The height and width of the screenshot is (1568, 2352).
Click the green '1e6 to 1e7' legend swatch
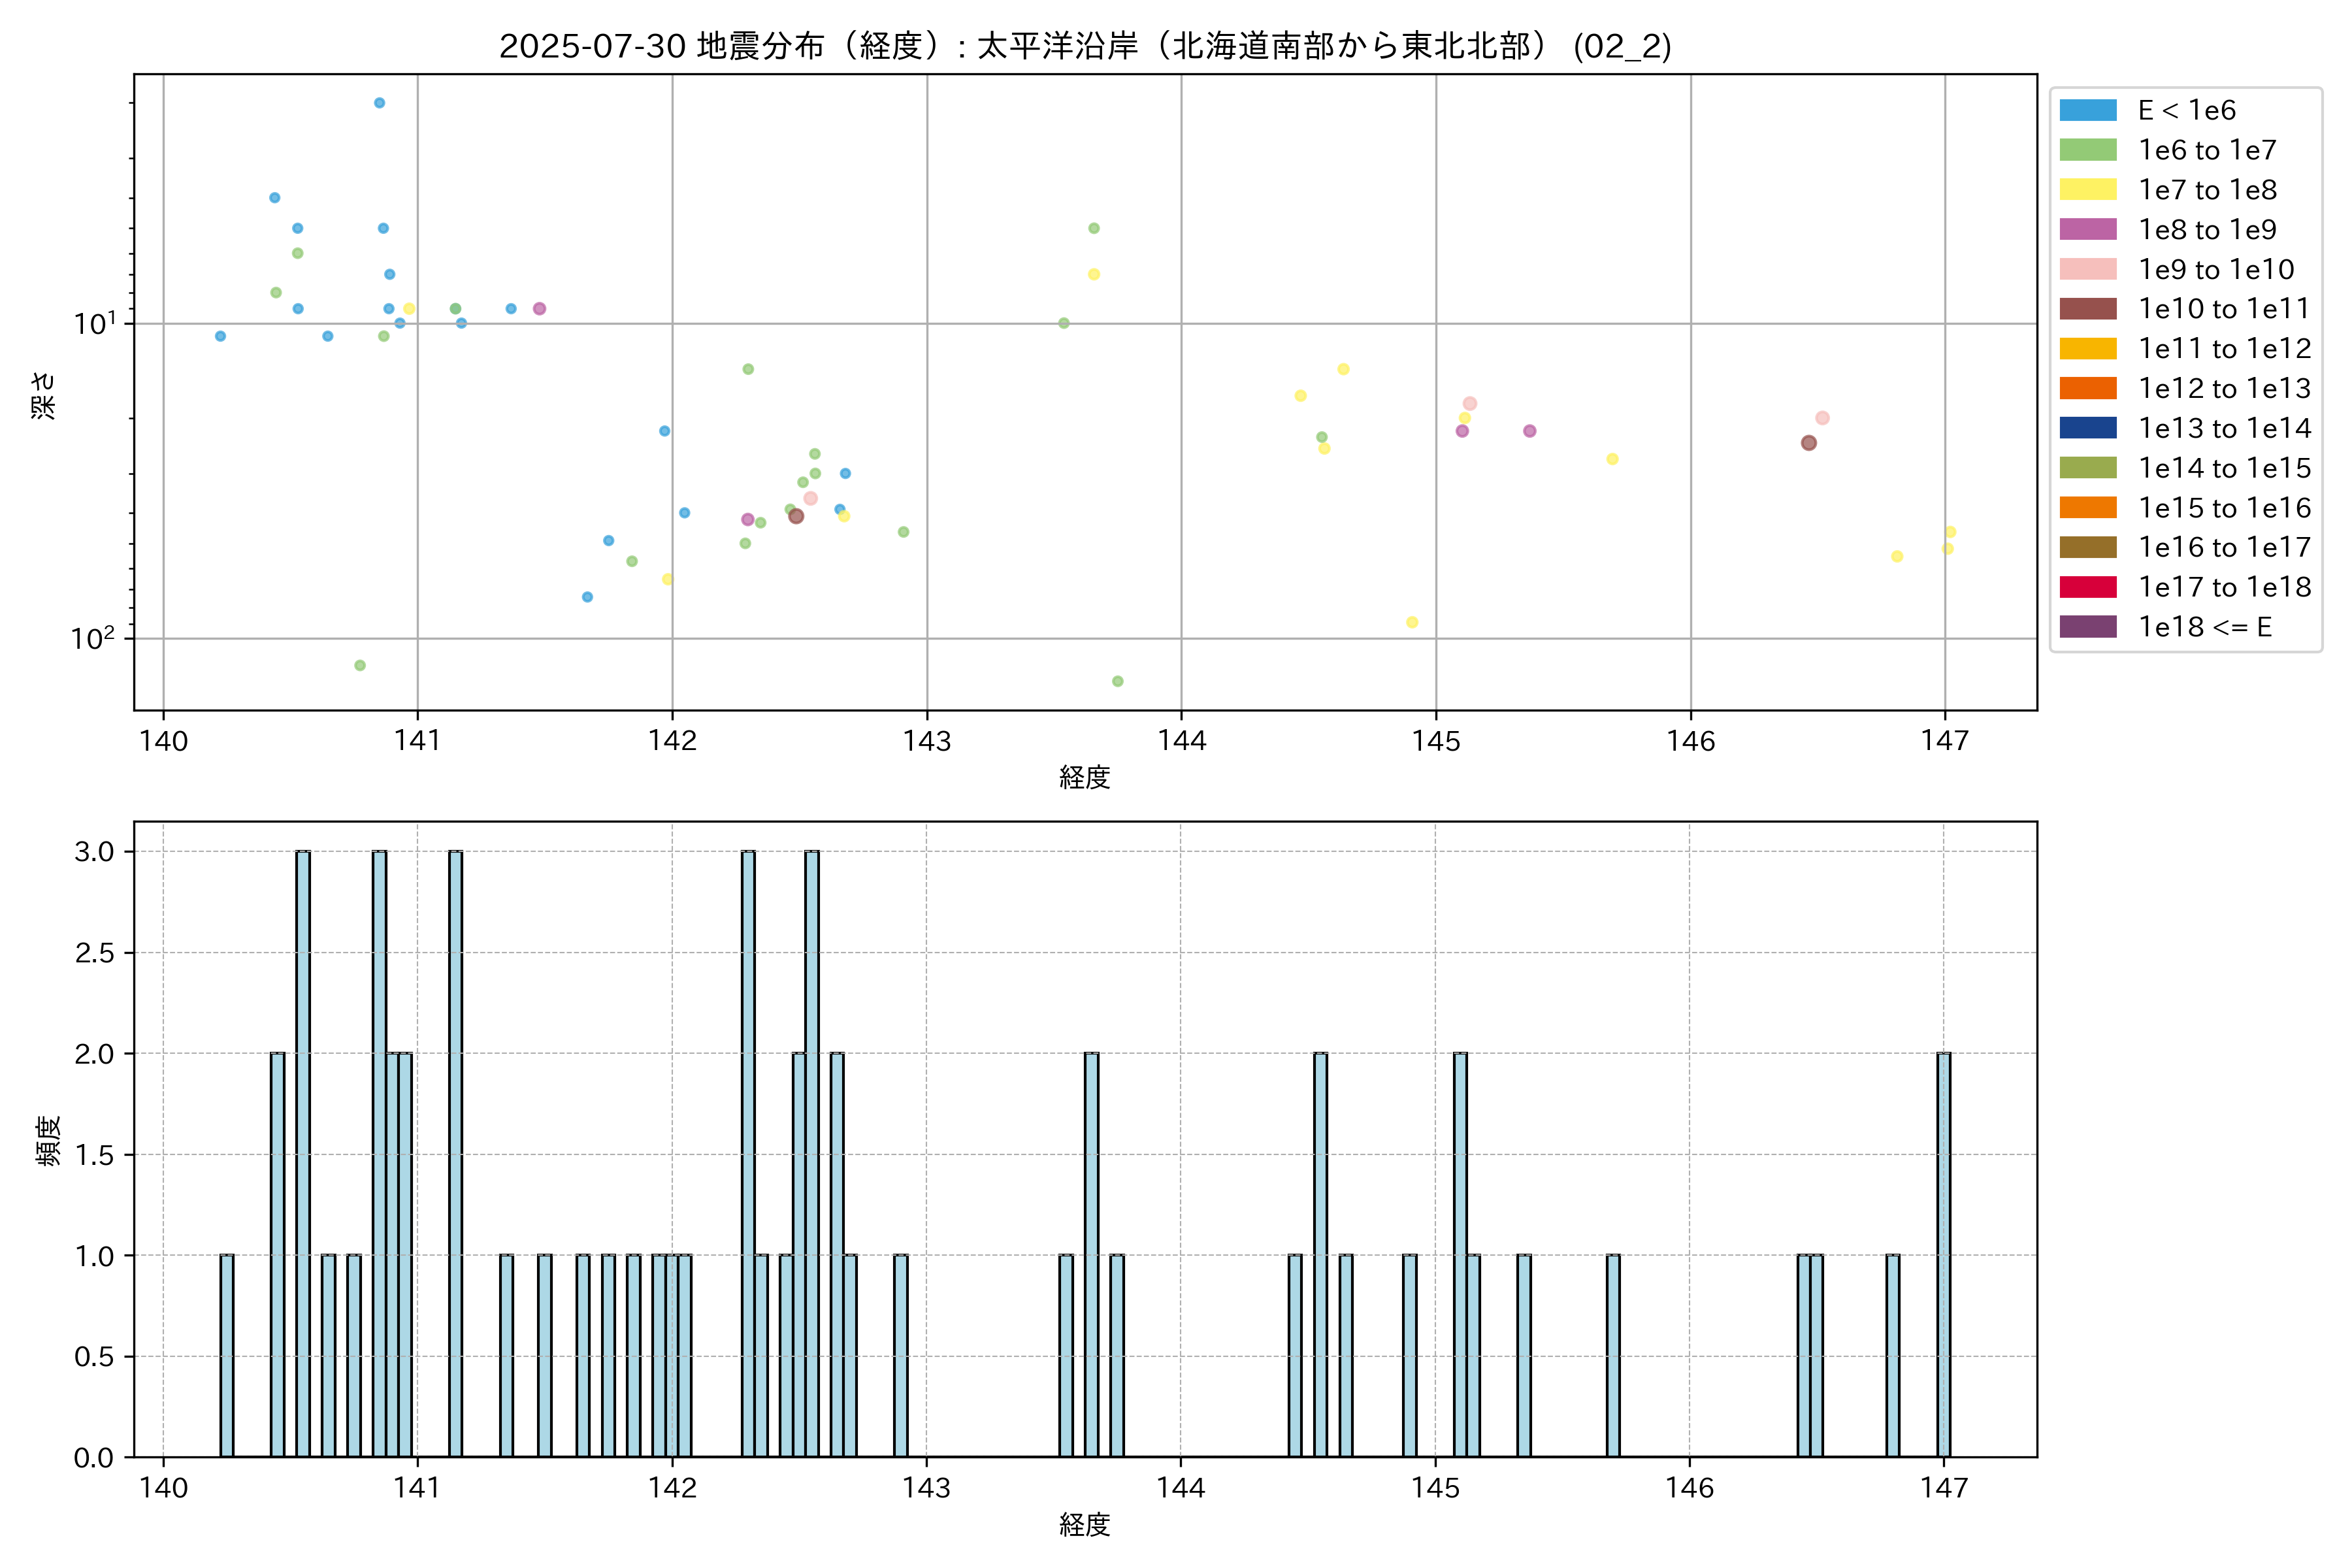point(2087,150)
